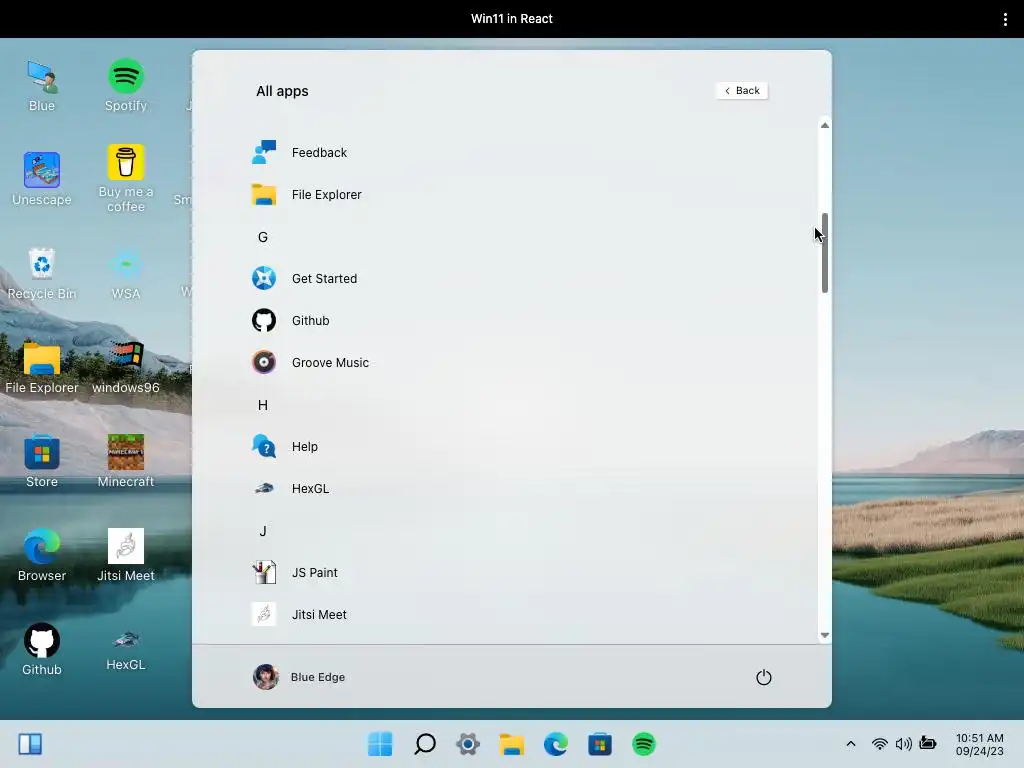Select the WSA desktop icon
1024x768 pixels.
(x=126, y=274)
